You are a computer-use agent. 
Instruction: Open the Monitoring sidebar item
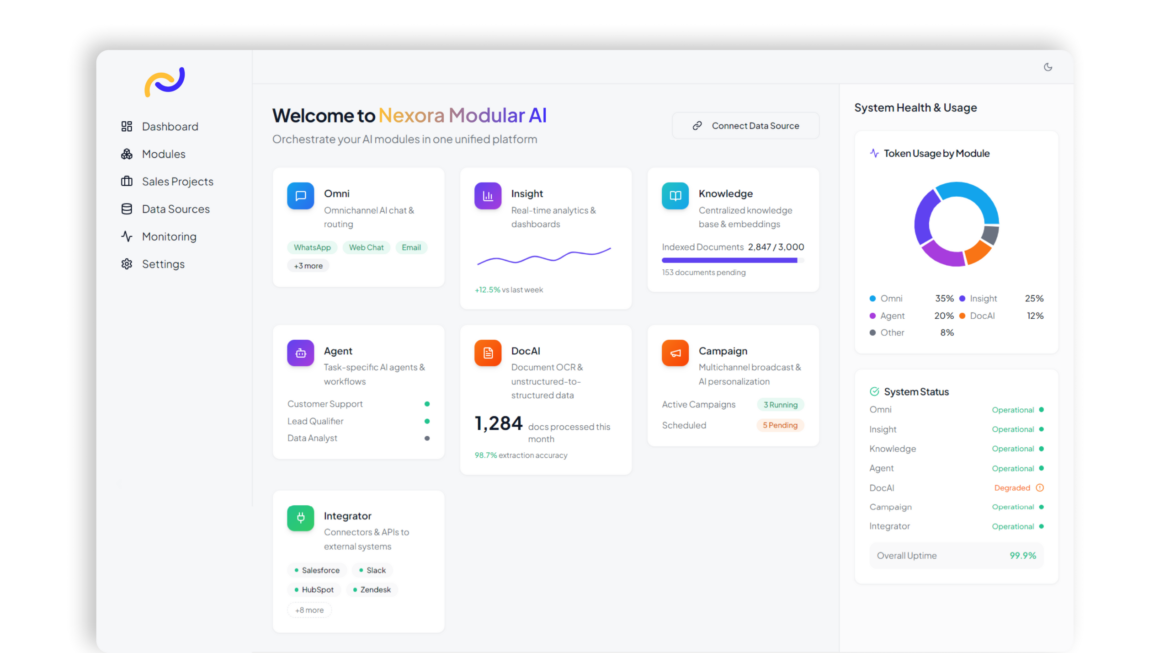click(x=168, y=237)
